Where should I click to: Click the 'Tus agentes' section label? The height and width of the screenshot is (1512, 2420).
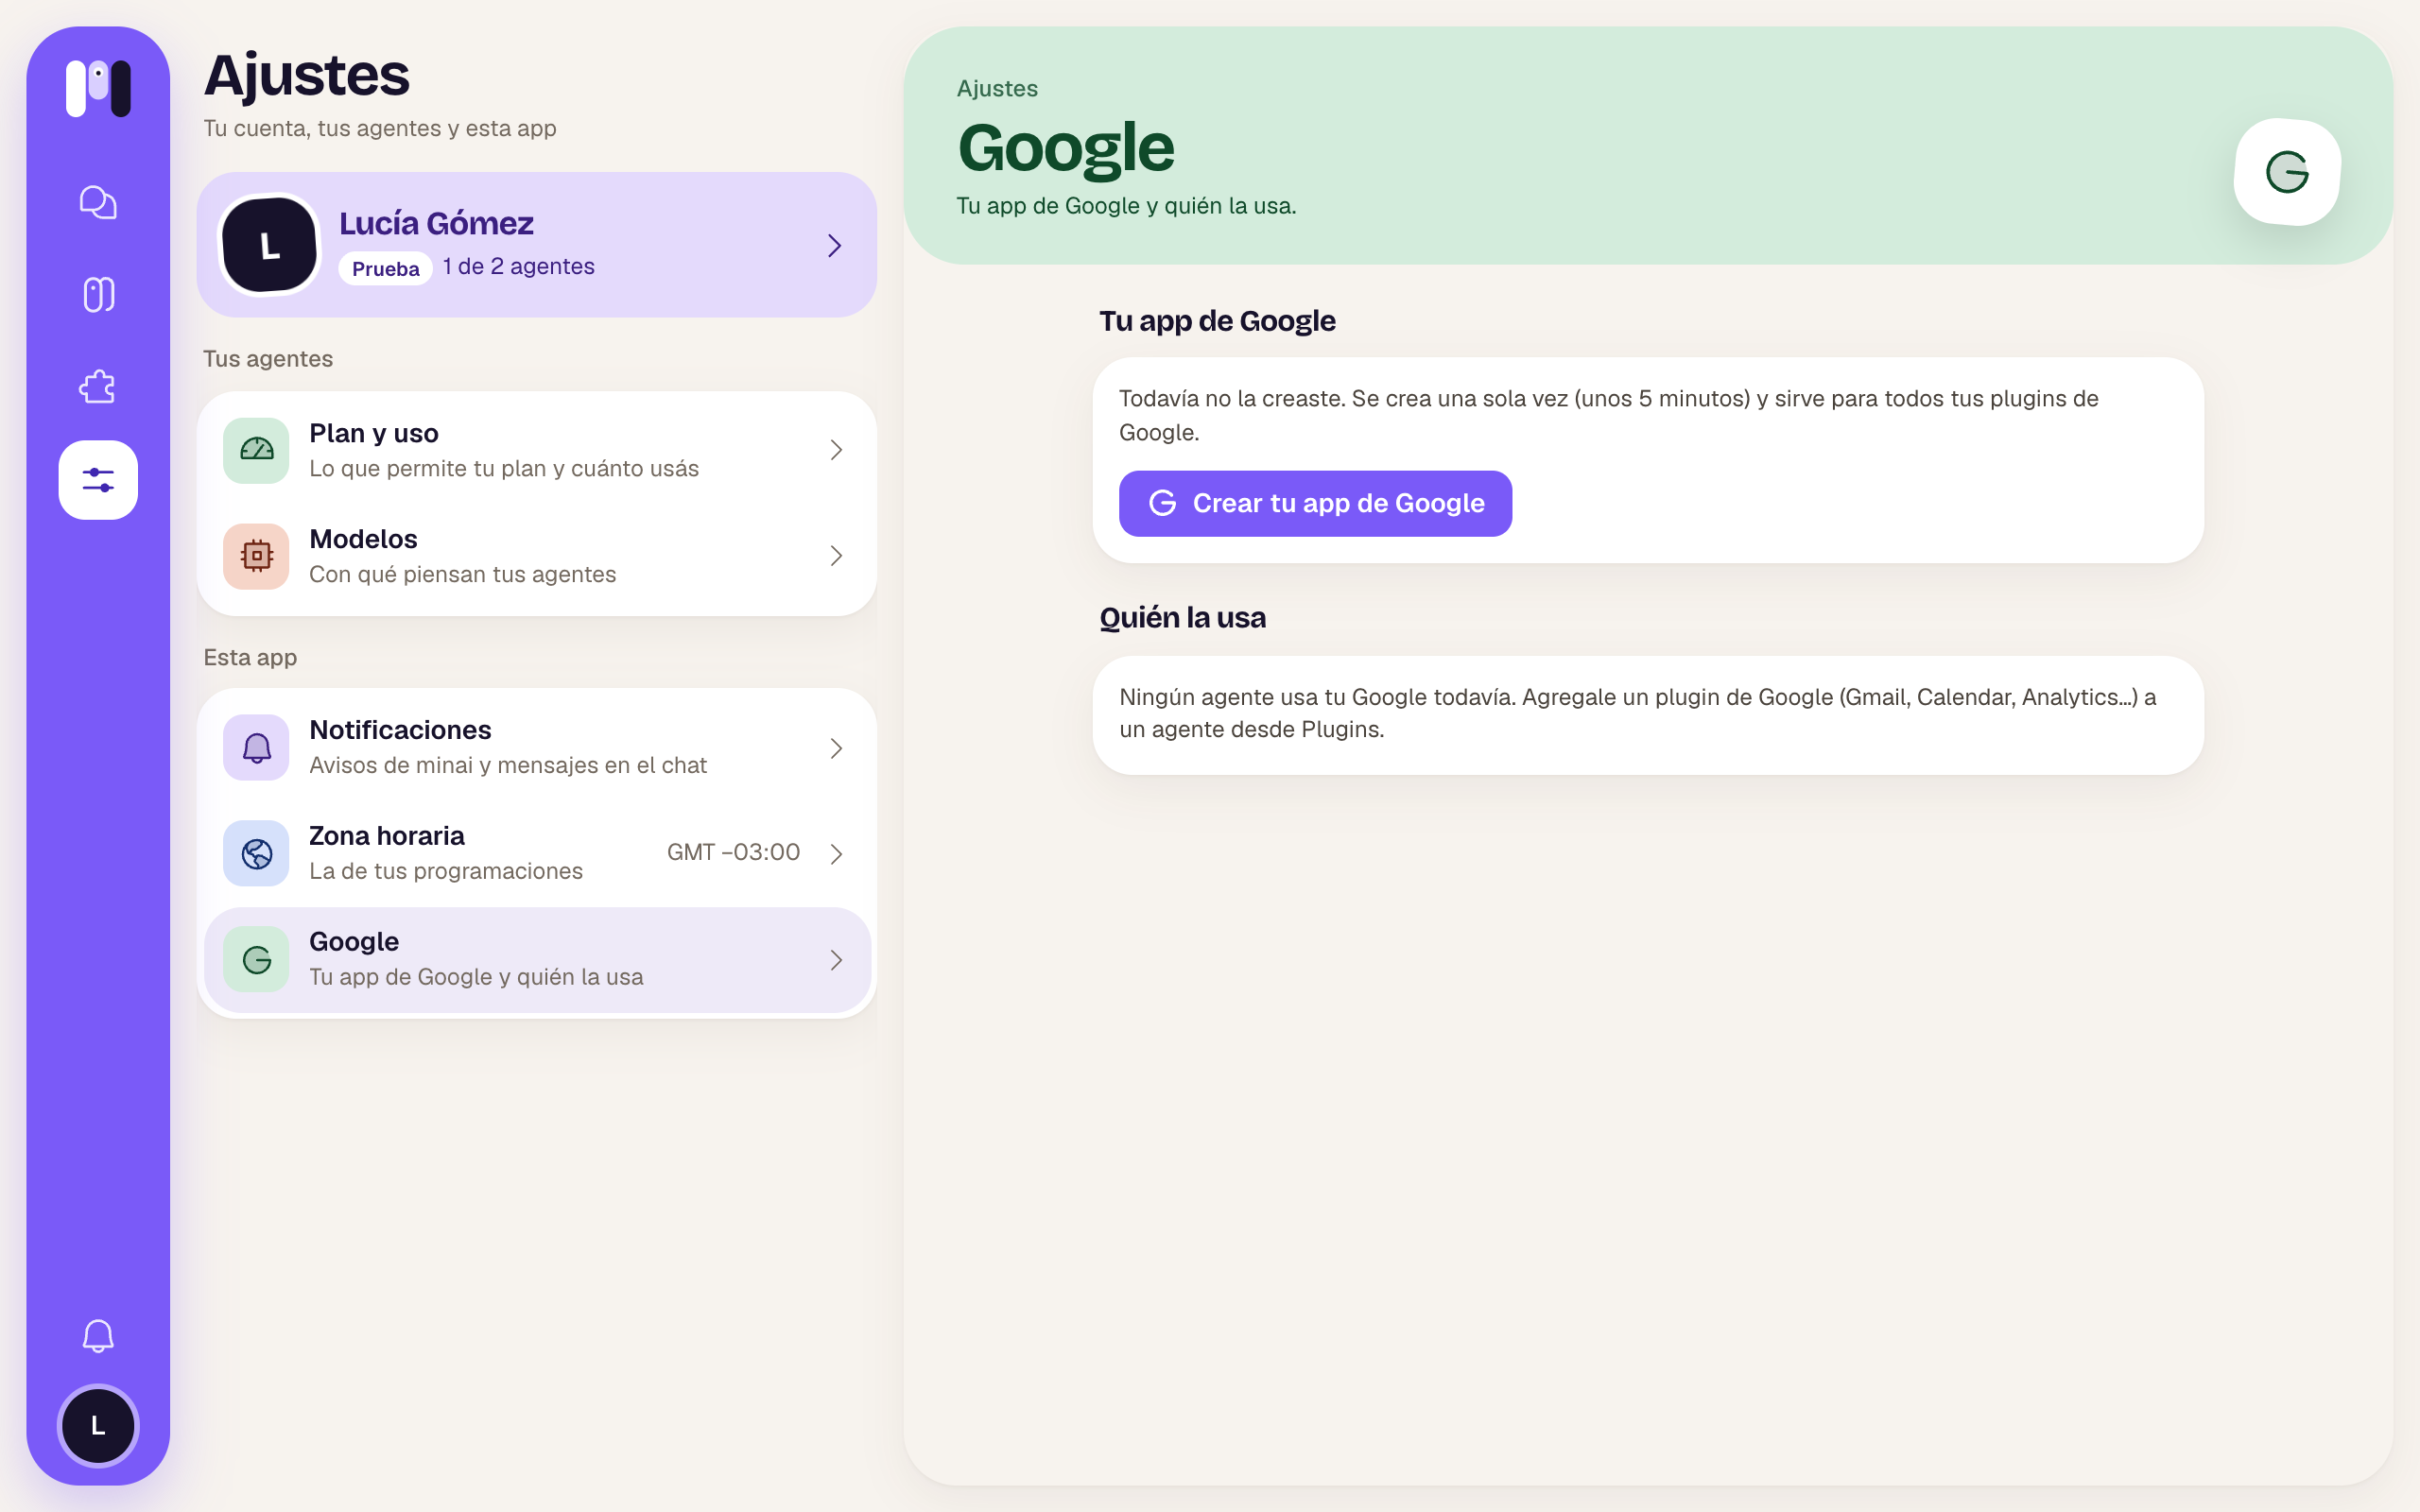[x=268, y=359]
